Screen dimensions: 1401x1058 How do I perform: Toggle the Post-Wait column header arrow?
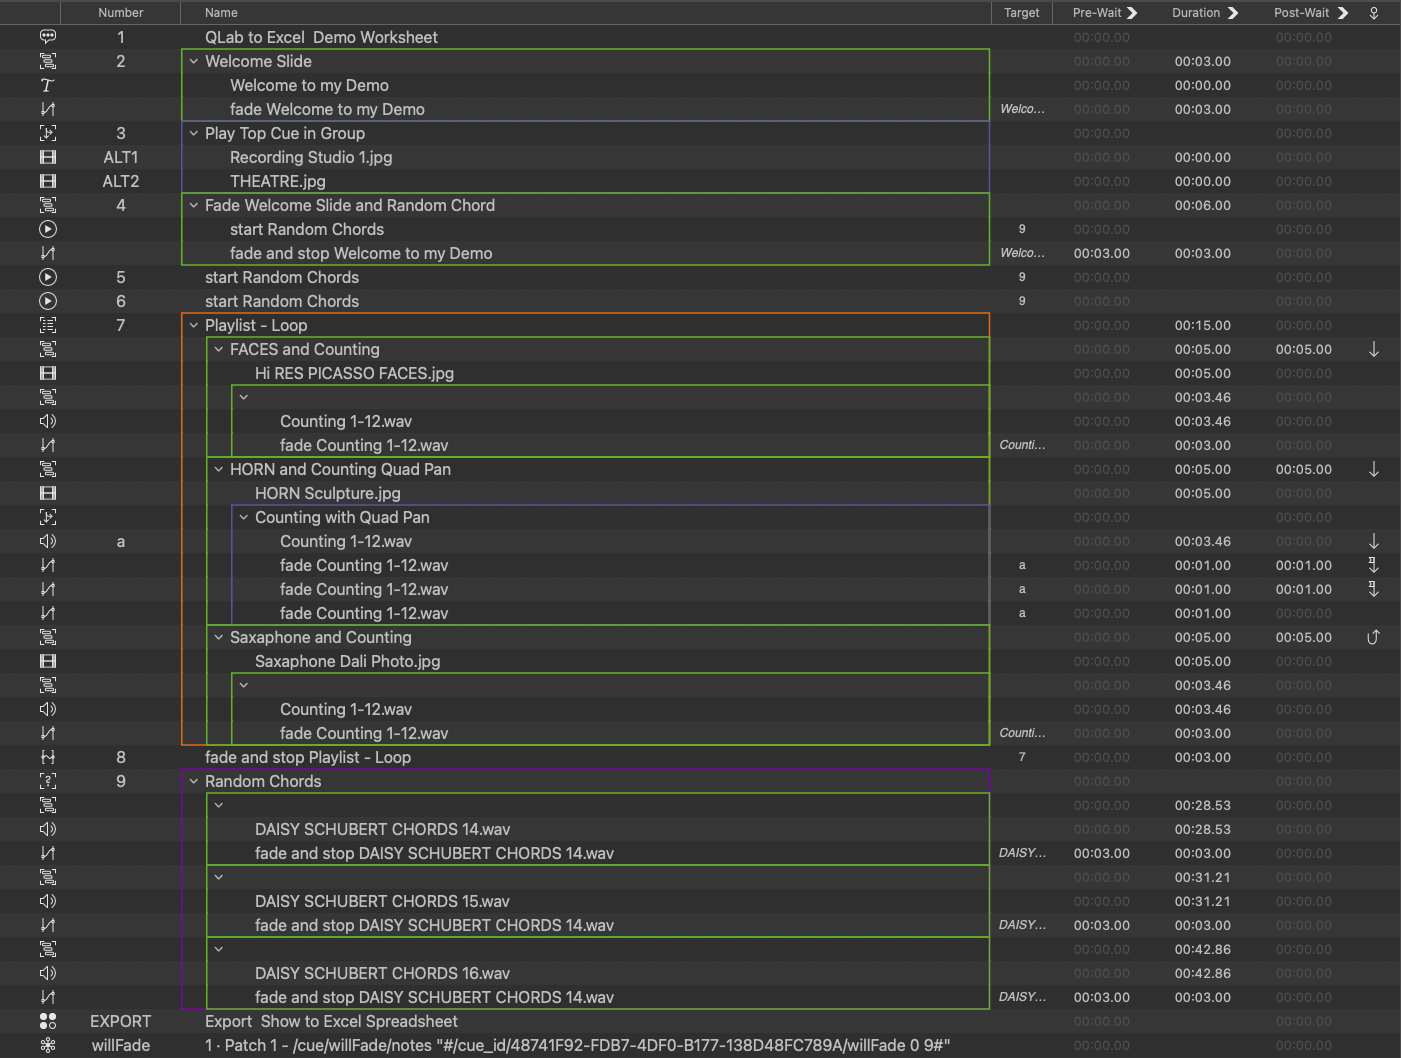[1343, 13]
